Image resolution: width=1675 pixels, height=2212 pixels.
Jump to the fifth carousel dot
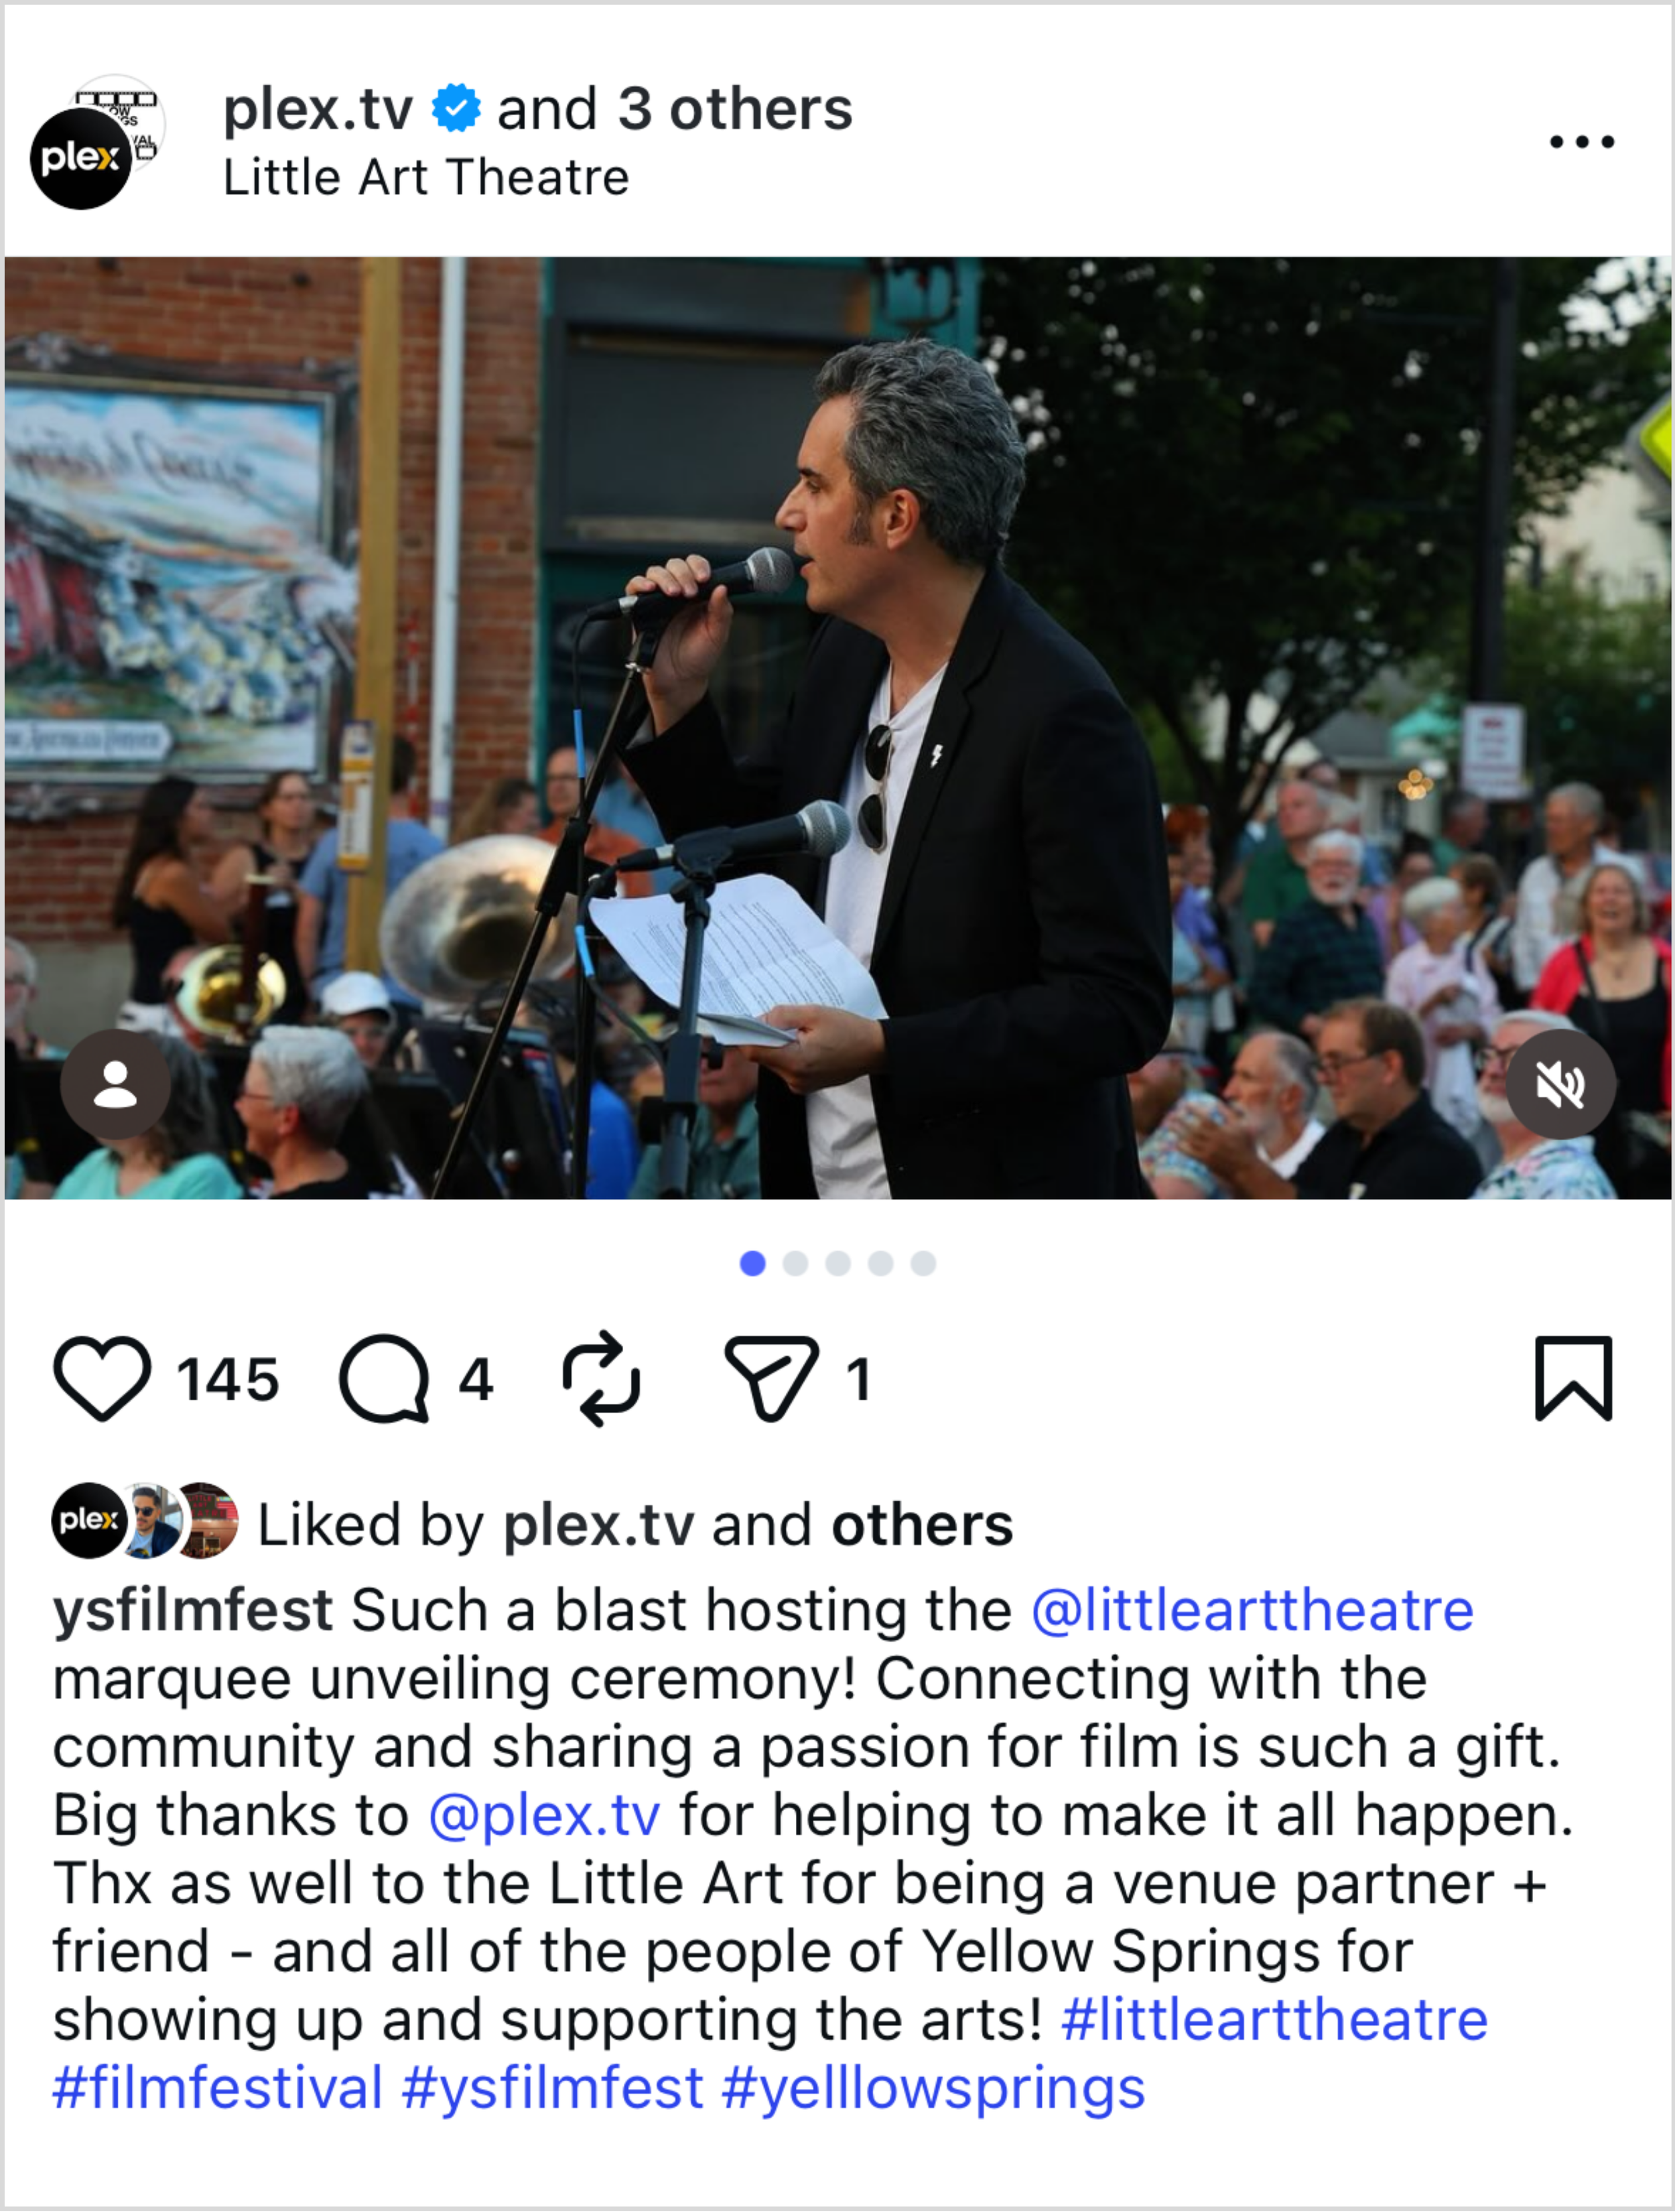click(x=923, y=1264)
